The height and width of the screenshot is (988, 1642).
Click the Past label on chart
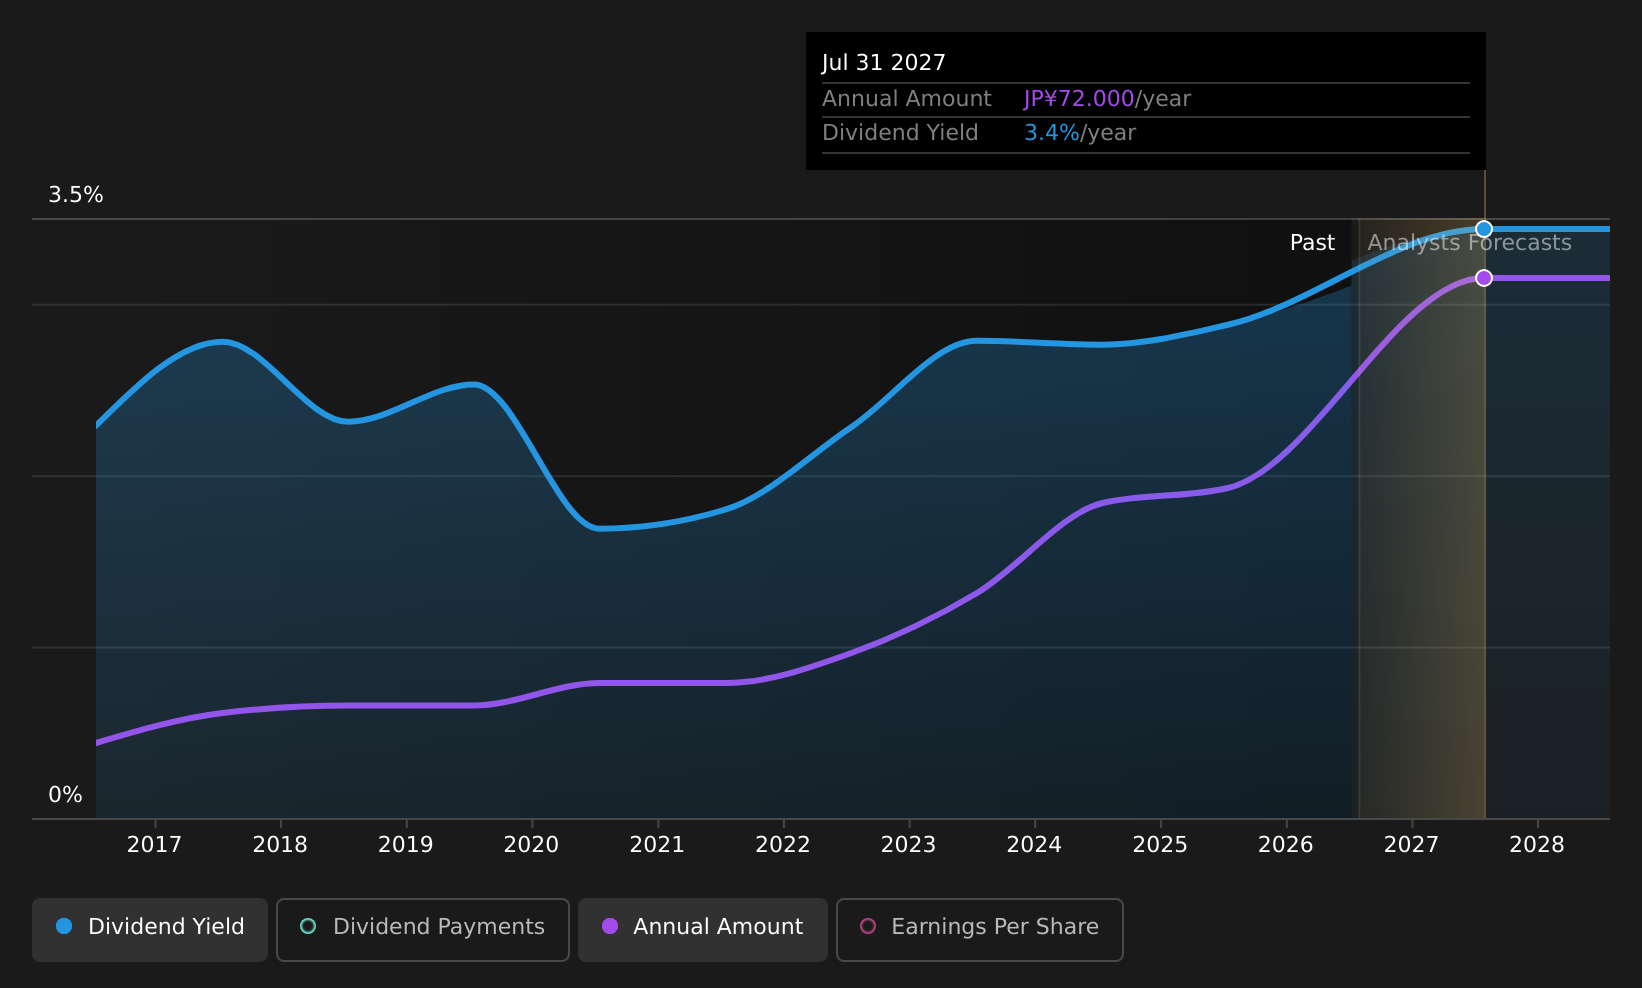(1312, 243)
